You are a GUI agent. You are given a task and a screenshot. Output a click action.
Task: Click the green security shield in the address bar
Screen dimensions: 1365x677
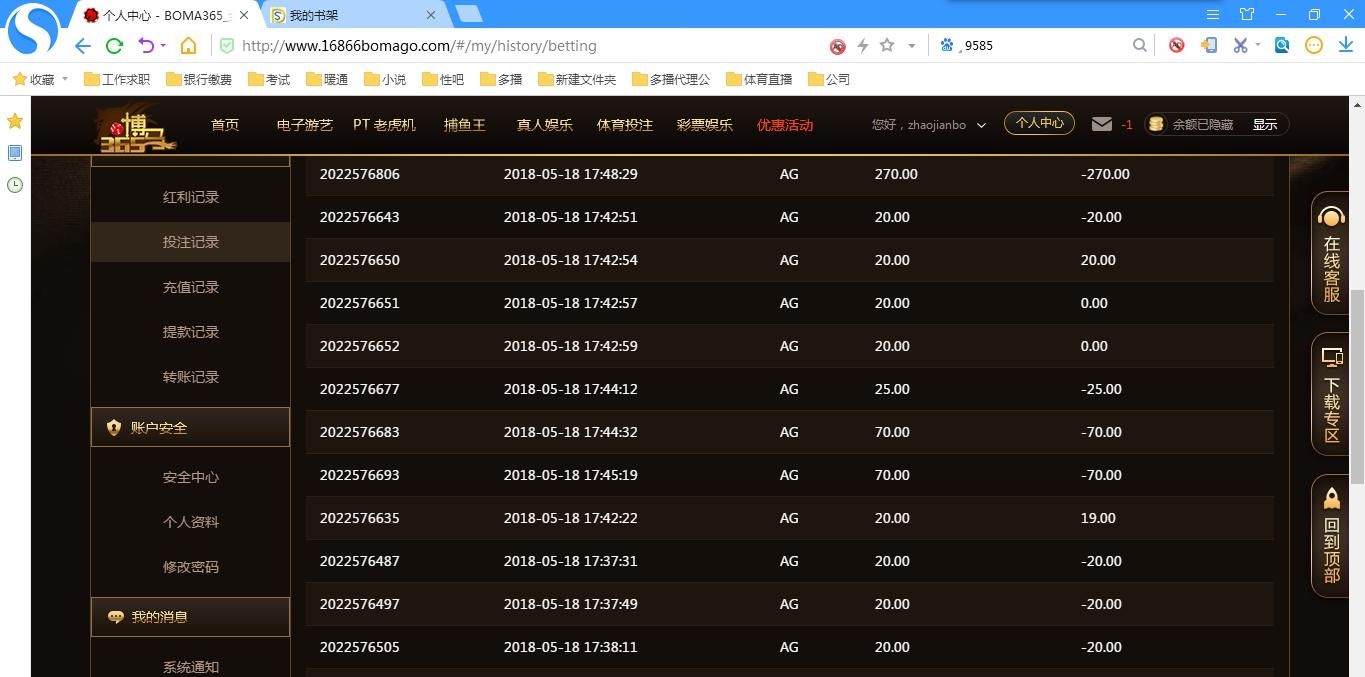tap(227, 46)
